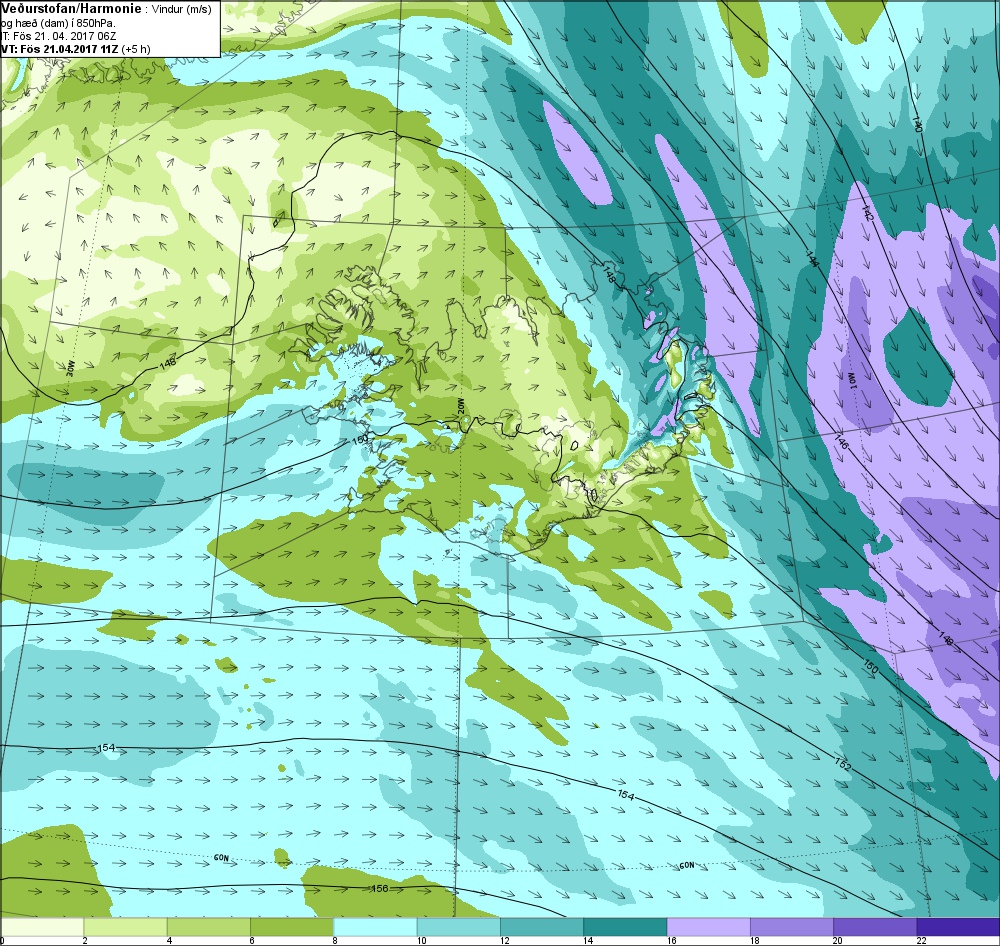Select the 'og hæð (dam) í 850hPa.' line

coord(58,23)
